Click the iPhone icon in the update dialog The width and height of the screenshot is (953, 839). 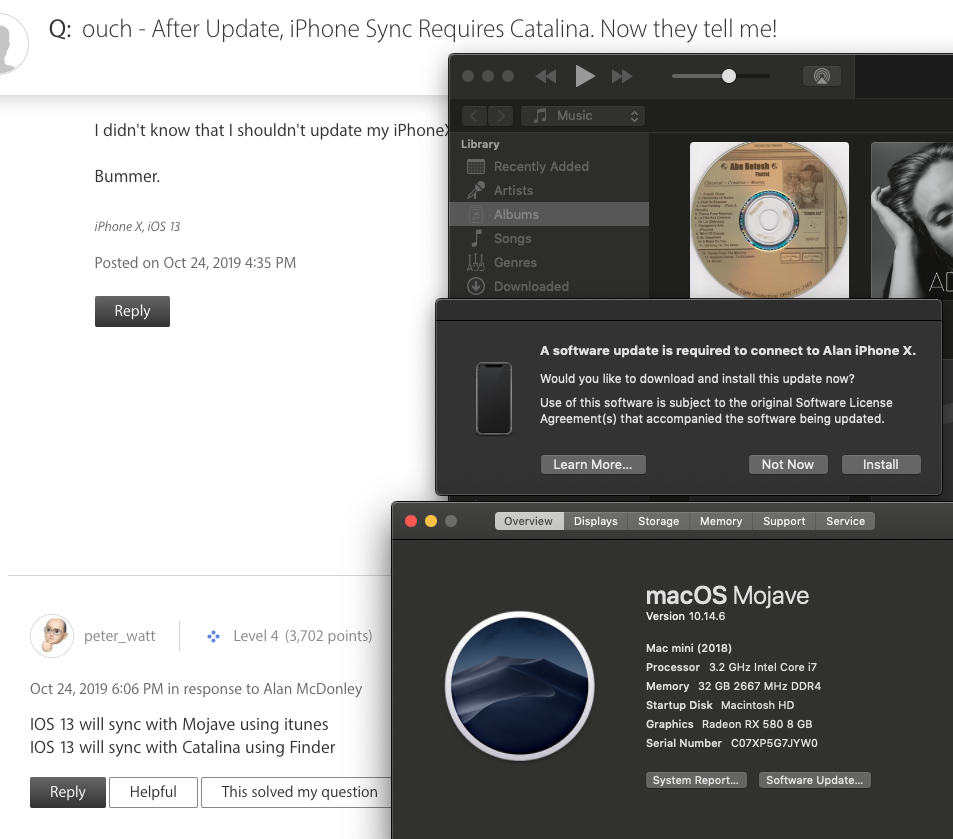[x=494, y=398]
